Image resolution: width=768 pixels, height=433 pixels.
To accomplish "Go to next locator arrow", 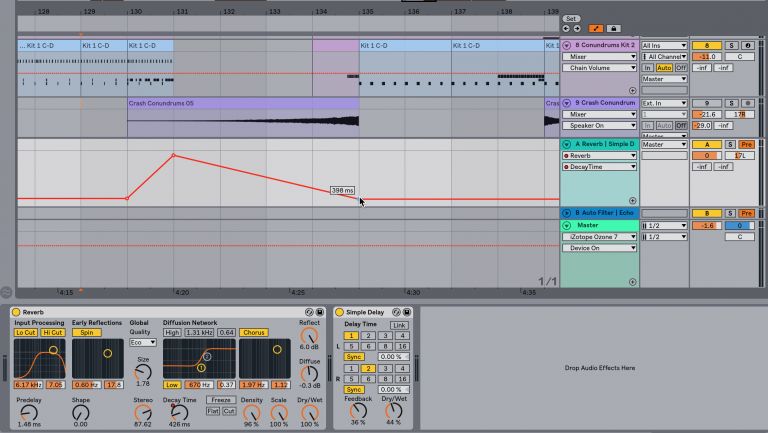I will [x=577, y=29].
